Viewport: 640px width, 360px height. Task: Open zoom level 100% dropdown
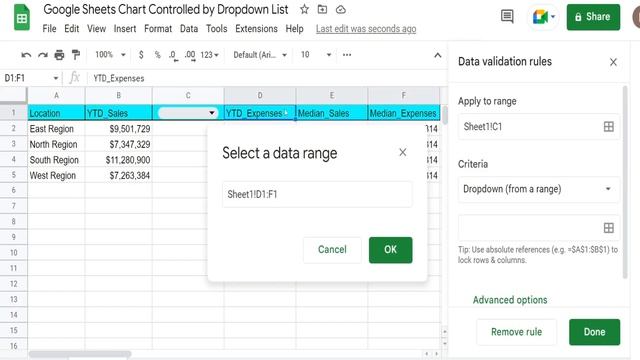click(110, 55)
